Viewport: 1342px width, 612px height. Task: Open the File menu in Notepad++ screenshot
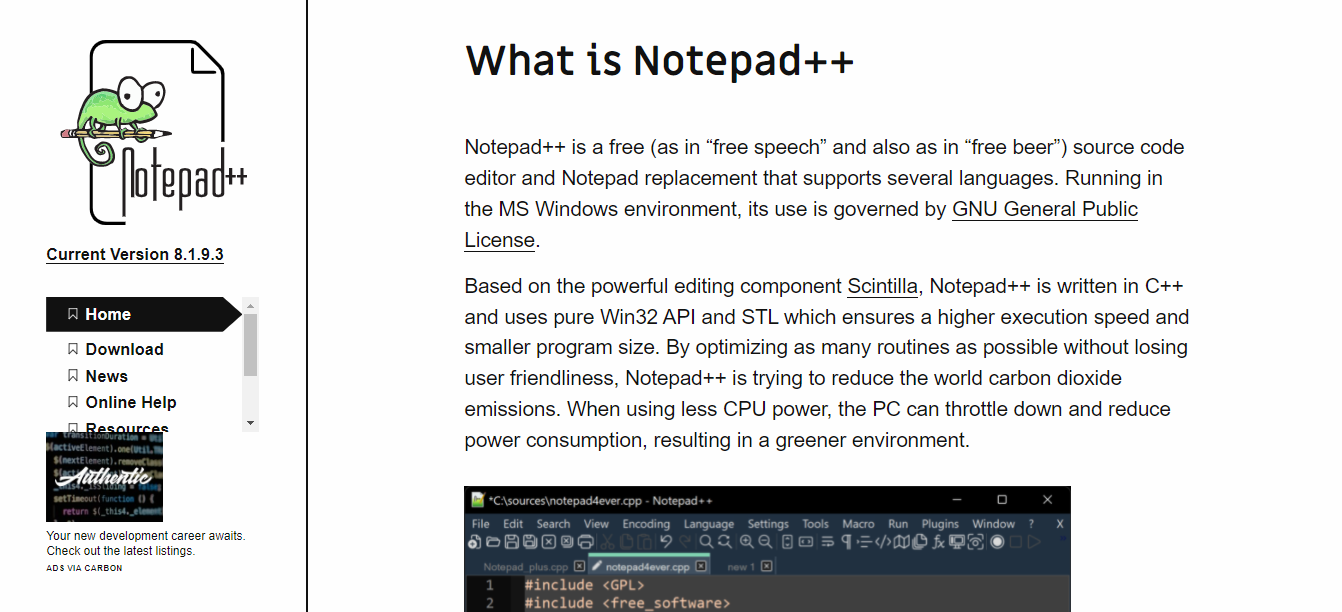click(481, 524)
